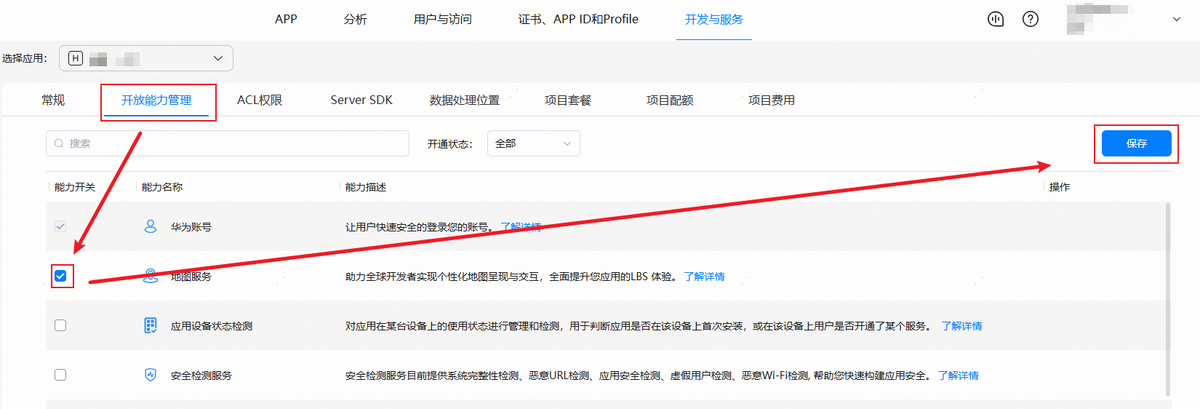Open the 开通状态 filter dropdown

click(x=533, y=144)
